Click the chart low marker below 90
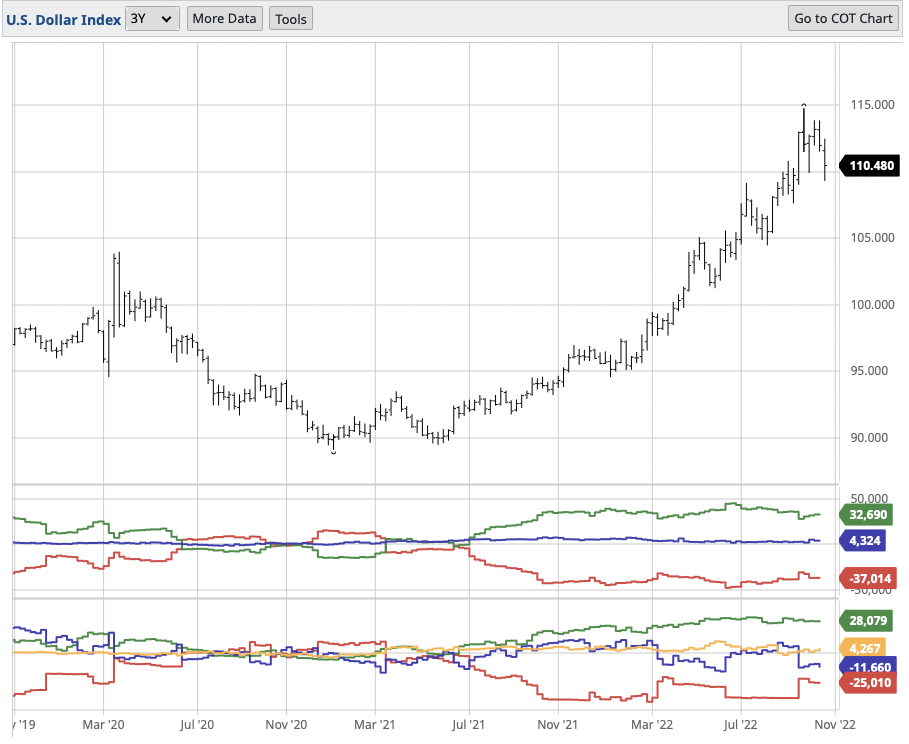 click(333, 453)
